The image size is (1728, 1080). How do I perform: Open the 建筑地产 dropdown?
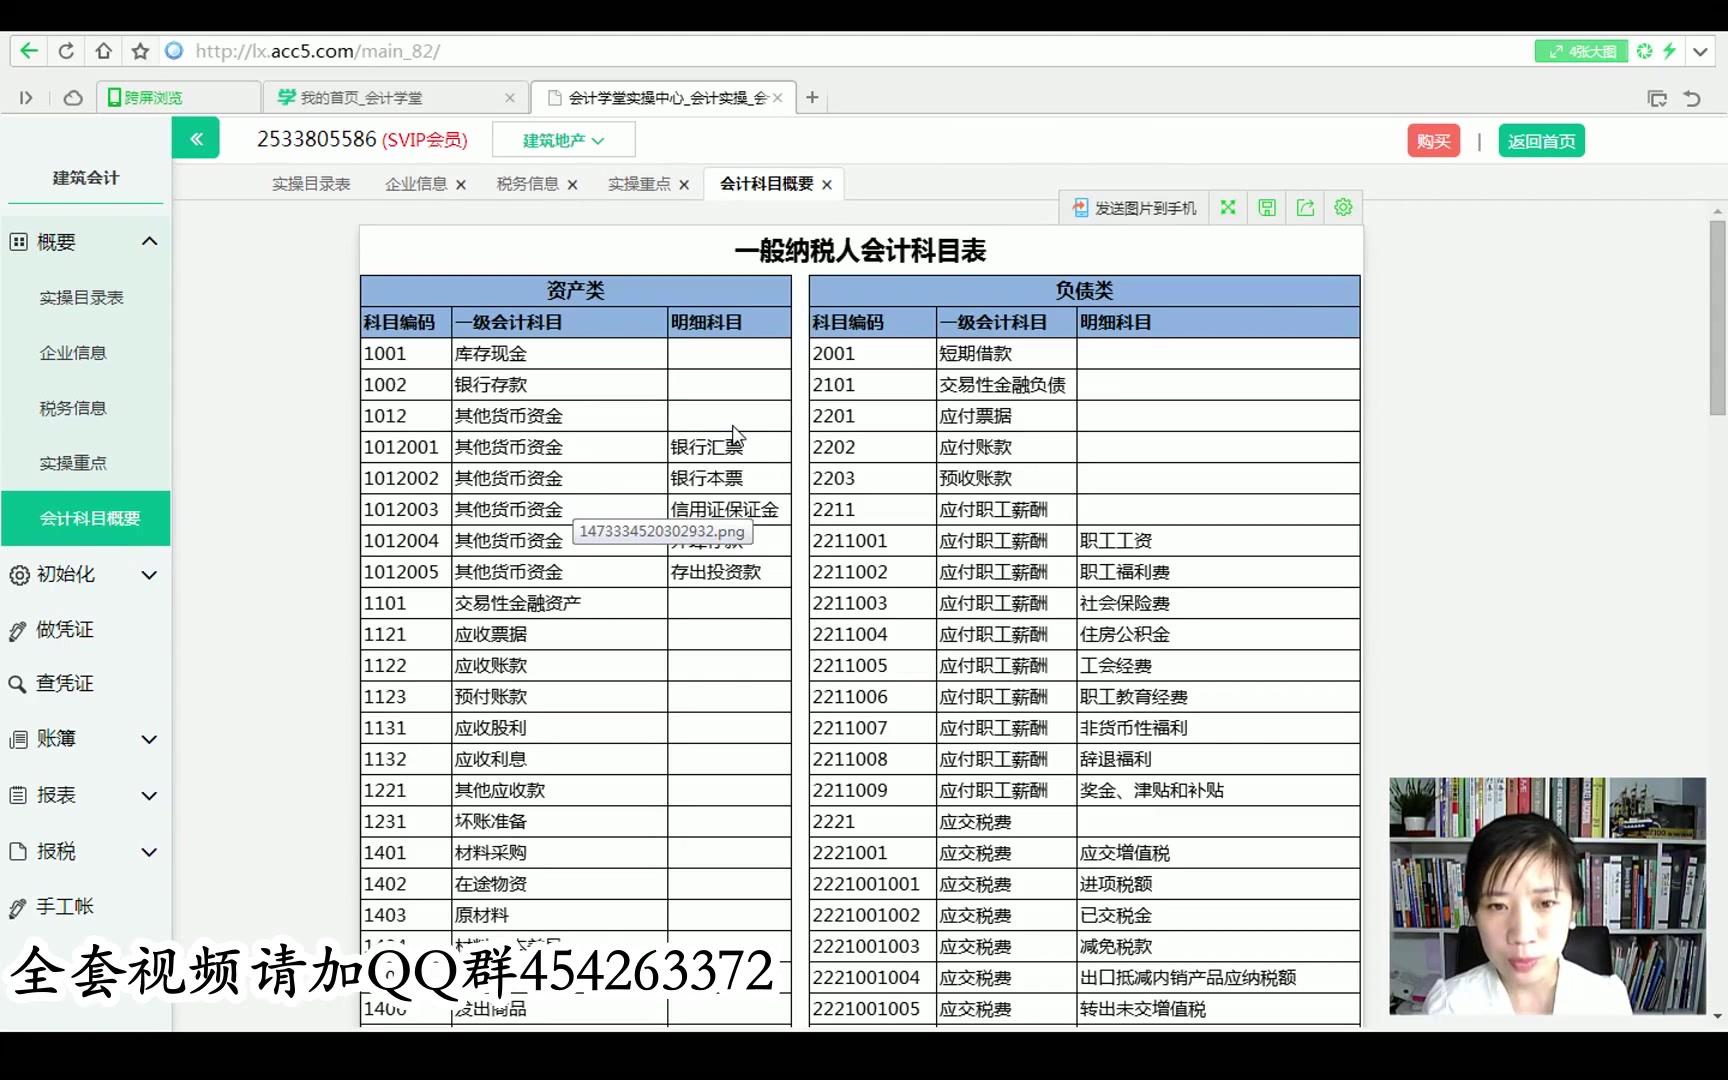click(563, 139)
